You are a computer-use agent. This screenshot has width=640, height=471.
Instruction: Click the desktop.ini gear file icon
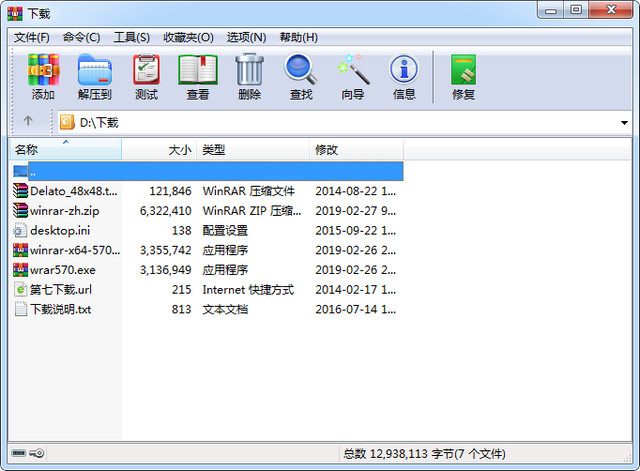click(x=20, y=230)
